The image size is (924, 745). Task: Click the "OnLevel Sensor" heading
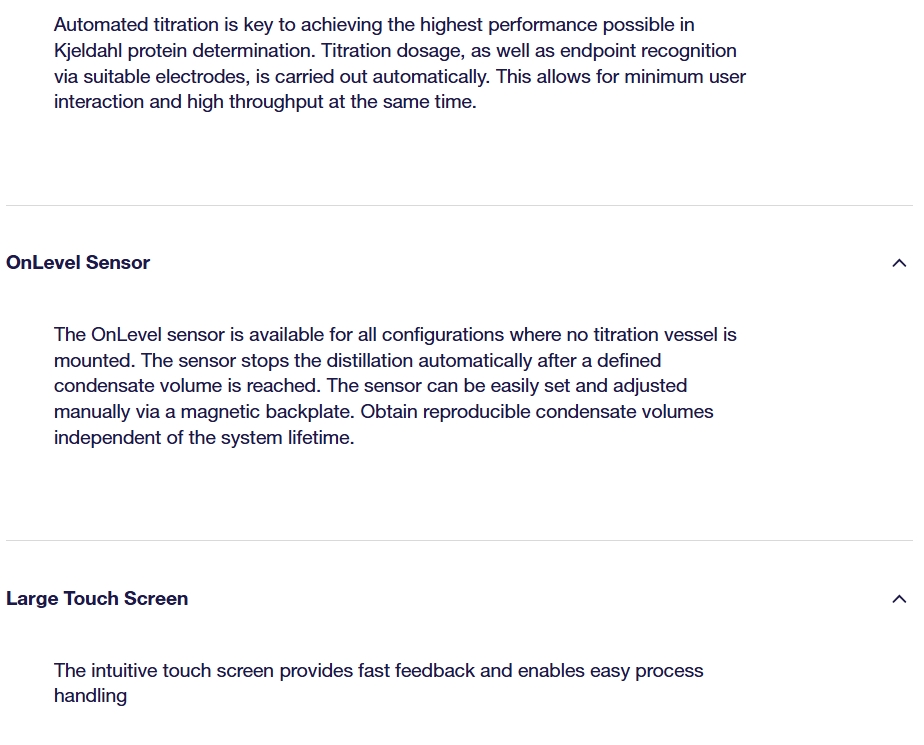click(x=78, y=263)
